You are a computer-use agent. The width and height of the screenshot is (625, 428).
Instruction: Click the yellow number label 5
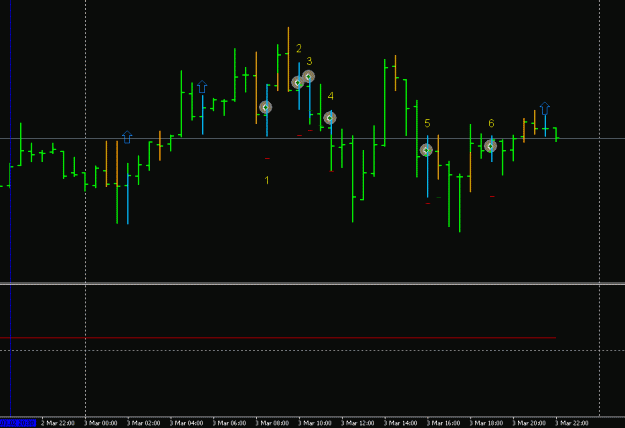(x=427, y=123)
